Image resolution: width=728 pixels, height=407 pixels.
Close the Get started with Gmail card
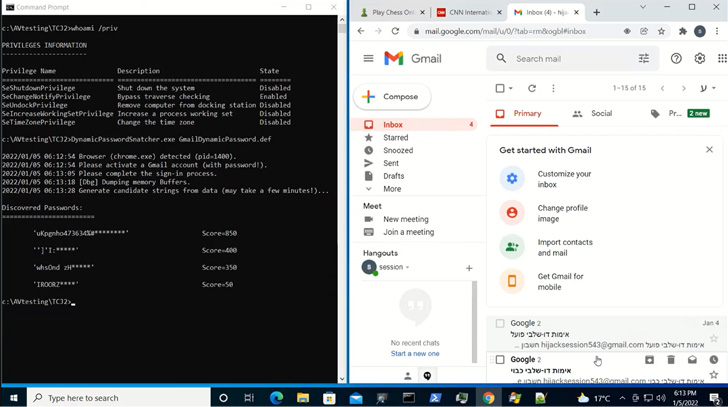tap(709, 149)
